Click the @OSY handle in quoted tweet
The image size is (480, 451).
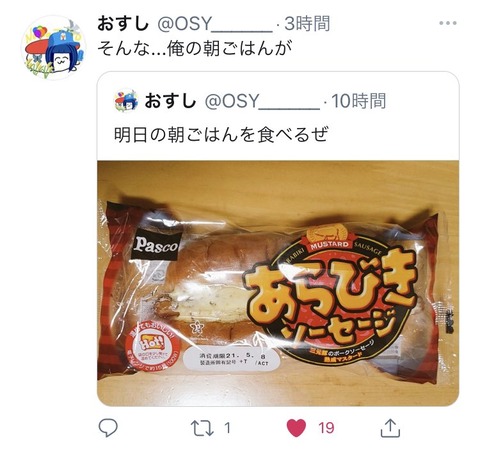point(262,101)
